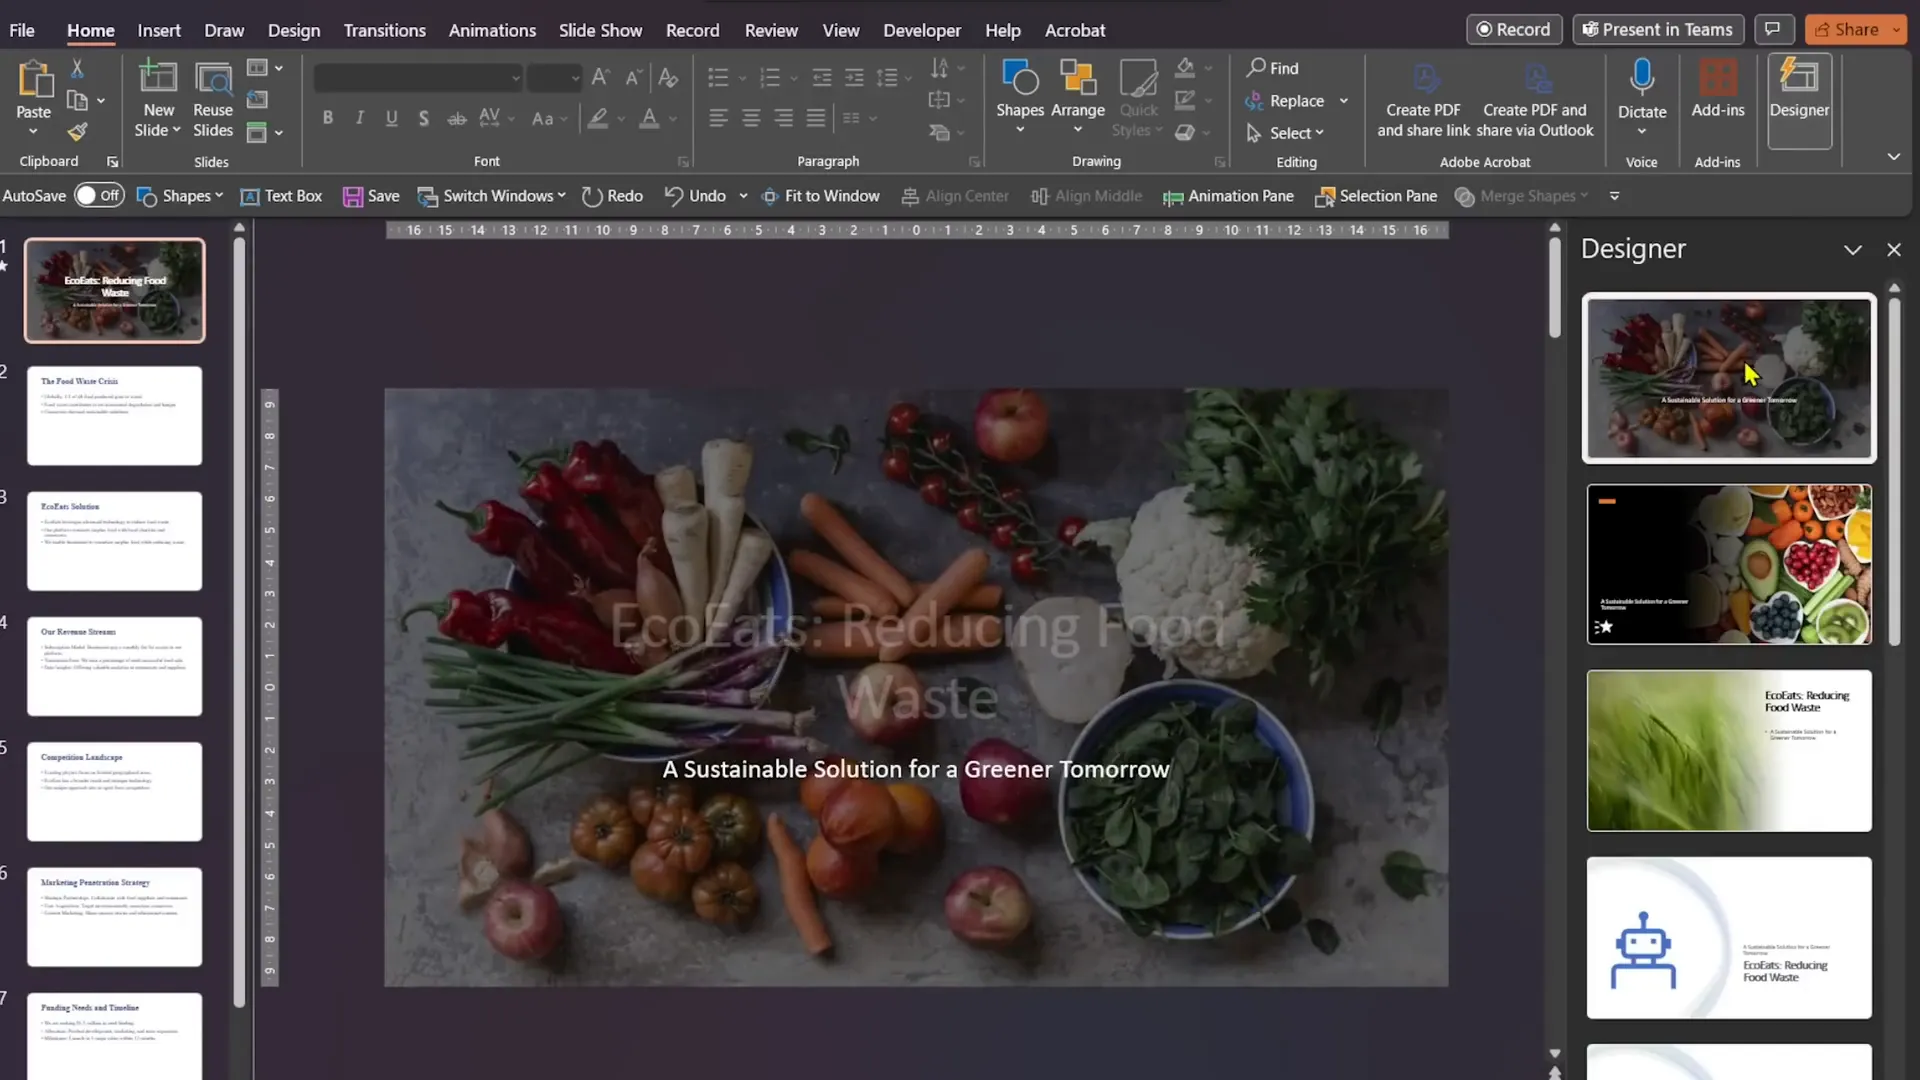Click Fit to Window
The image size is (1920, 1080).
(821, 196)
